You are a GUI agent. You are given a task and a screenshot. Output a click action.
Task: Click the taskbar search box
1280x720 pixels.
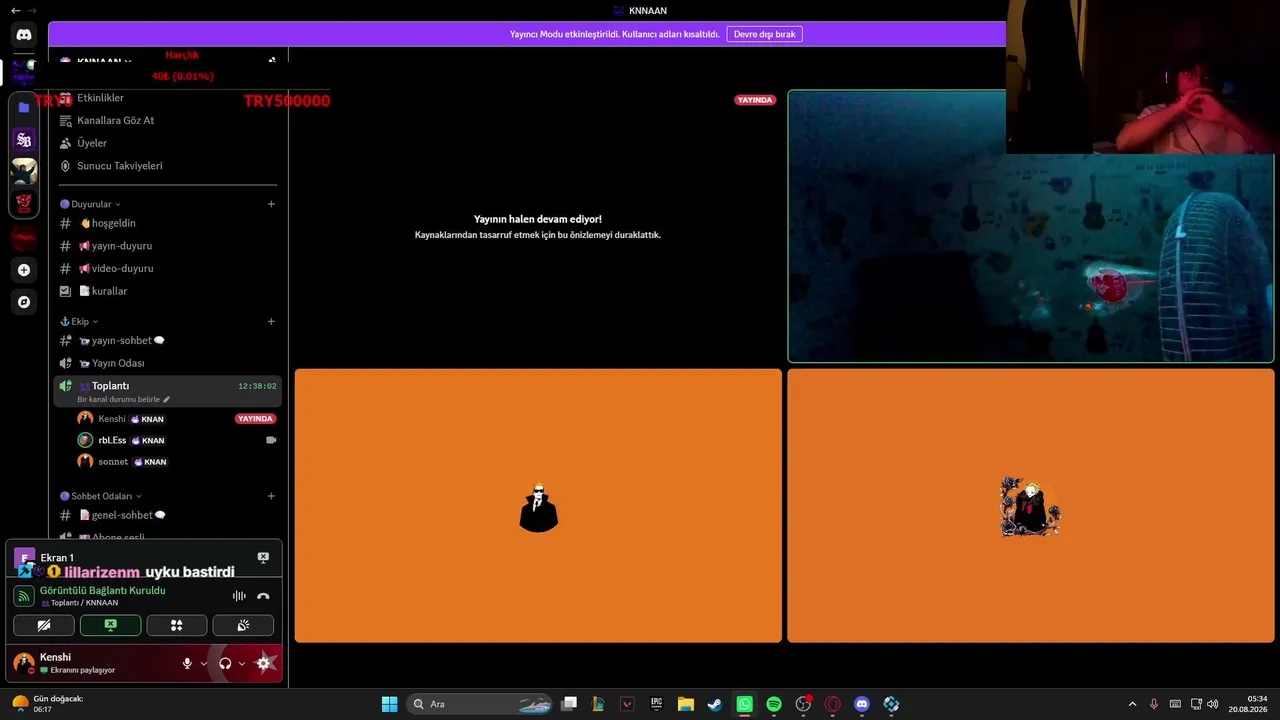481,704
